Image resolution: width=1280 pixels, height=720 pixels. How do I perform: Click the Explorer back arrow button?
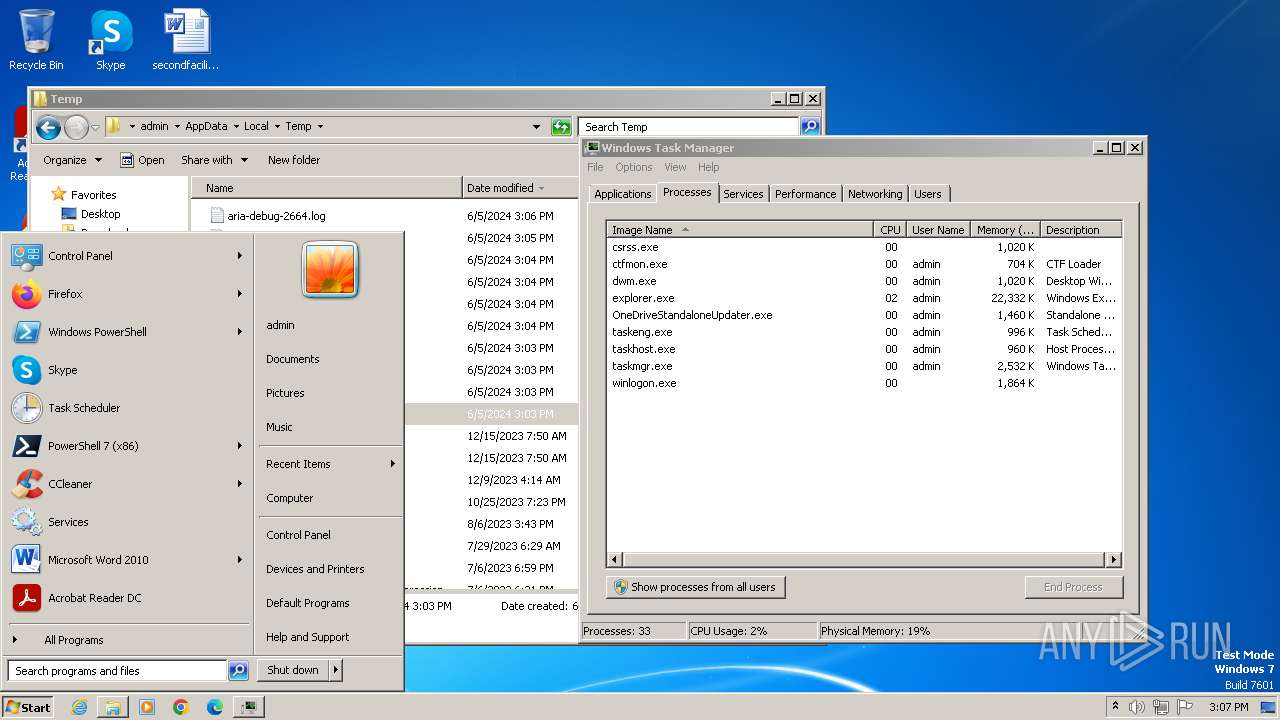[x=48, y=127]
